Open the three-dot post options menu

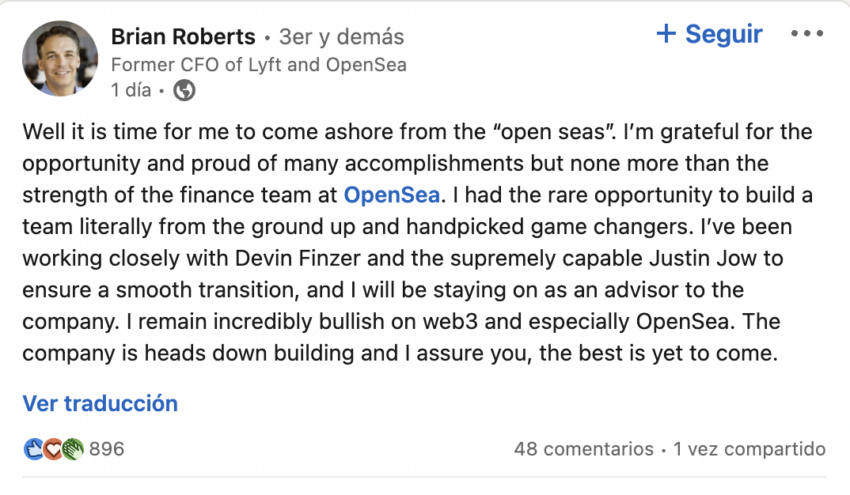click(806, 34)
